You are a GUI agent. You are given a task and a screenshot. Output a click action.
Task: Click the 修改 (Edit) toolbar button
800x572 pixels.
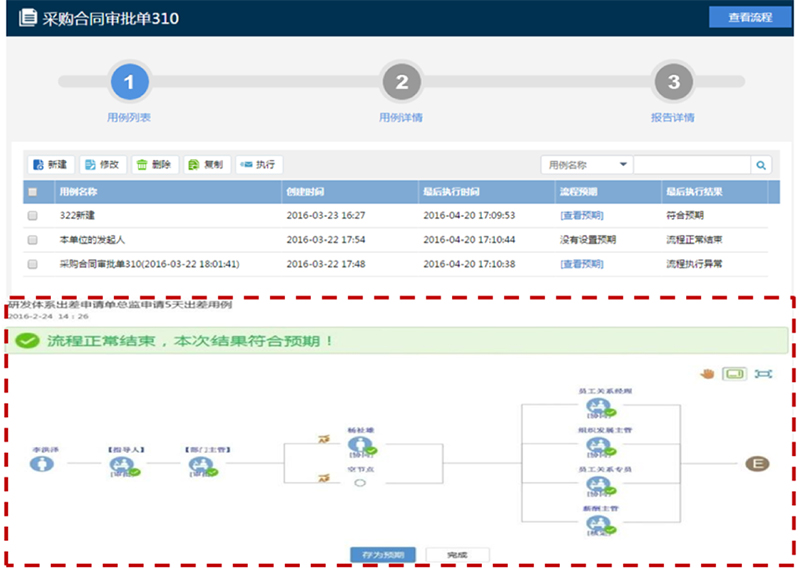tap(102, 165)
